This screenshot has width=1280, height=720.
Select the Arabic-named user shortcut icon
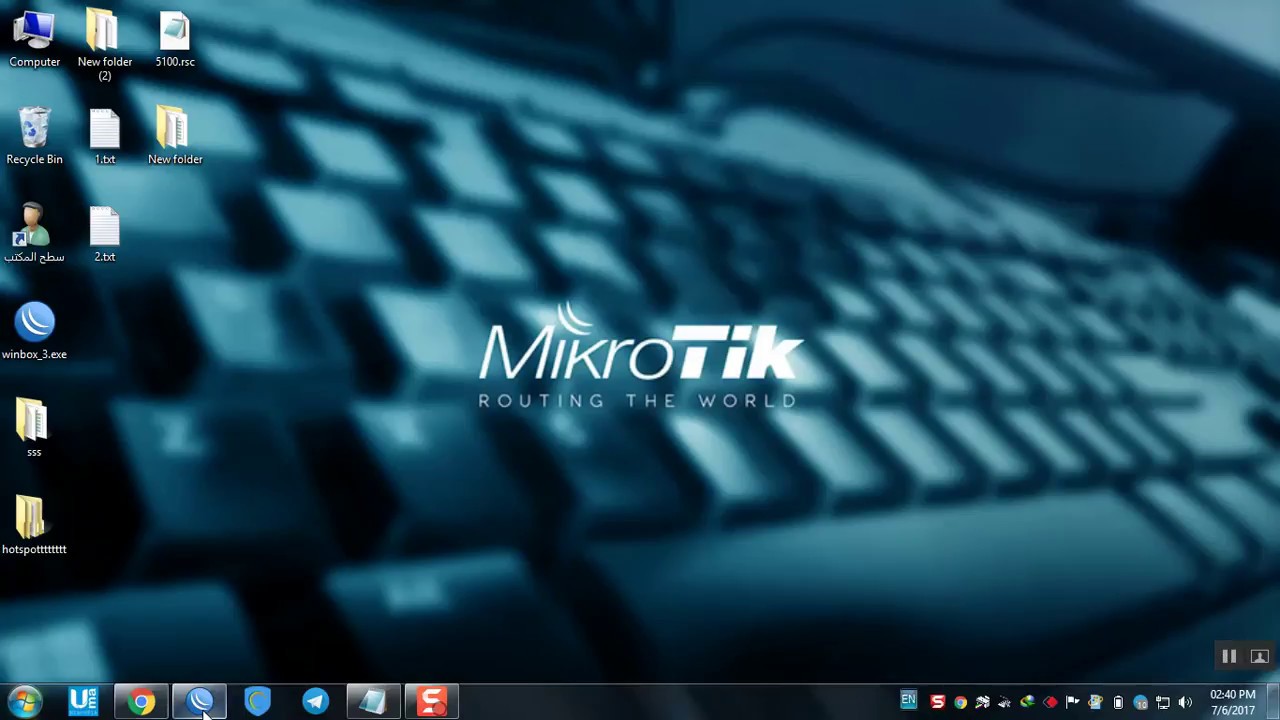[34, 234]
